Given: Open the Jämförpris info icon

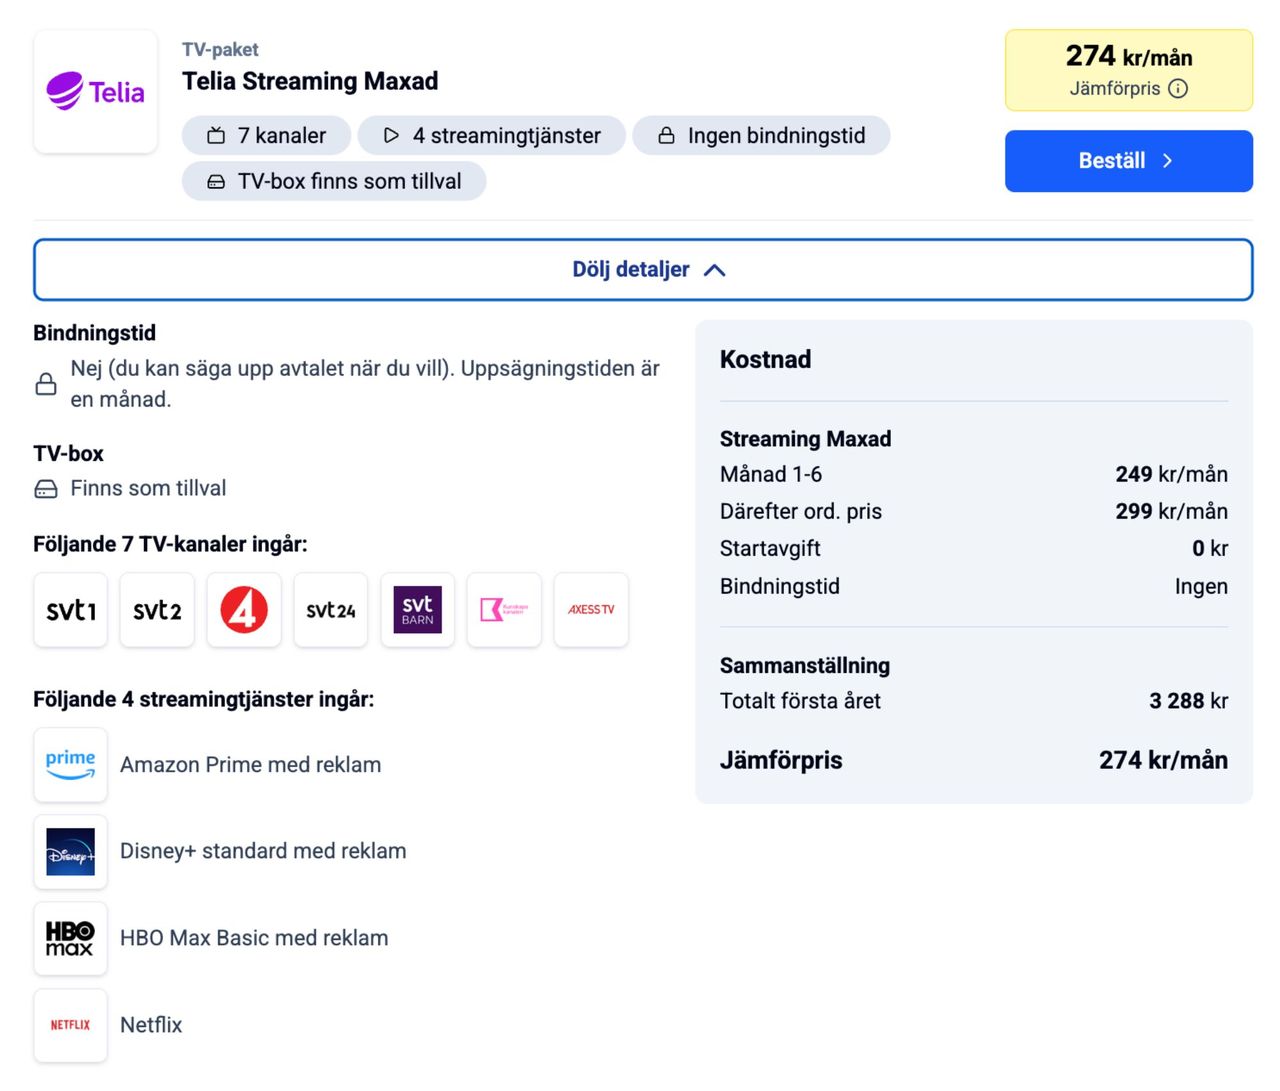Looking at the screenshot, I should tap(1178, 89).
